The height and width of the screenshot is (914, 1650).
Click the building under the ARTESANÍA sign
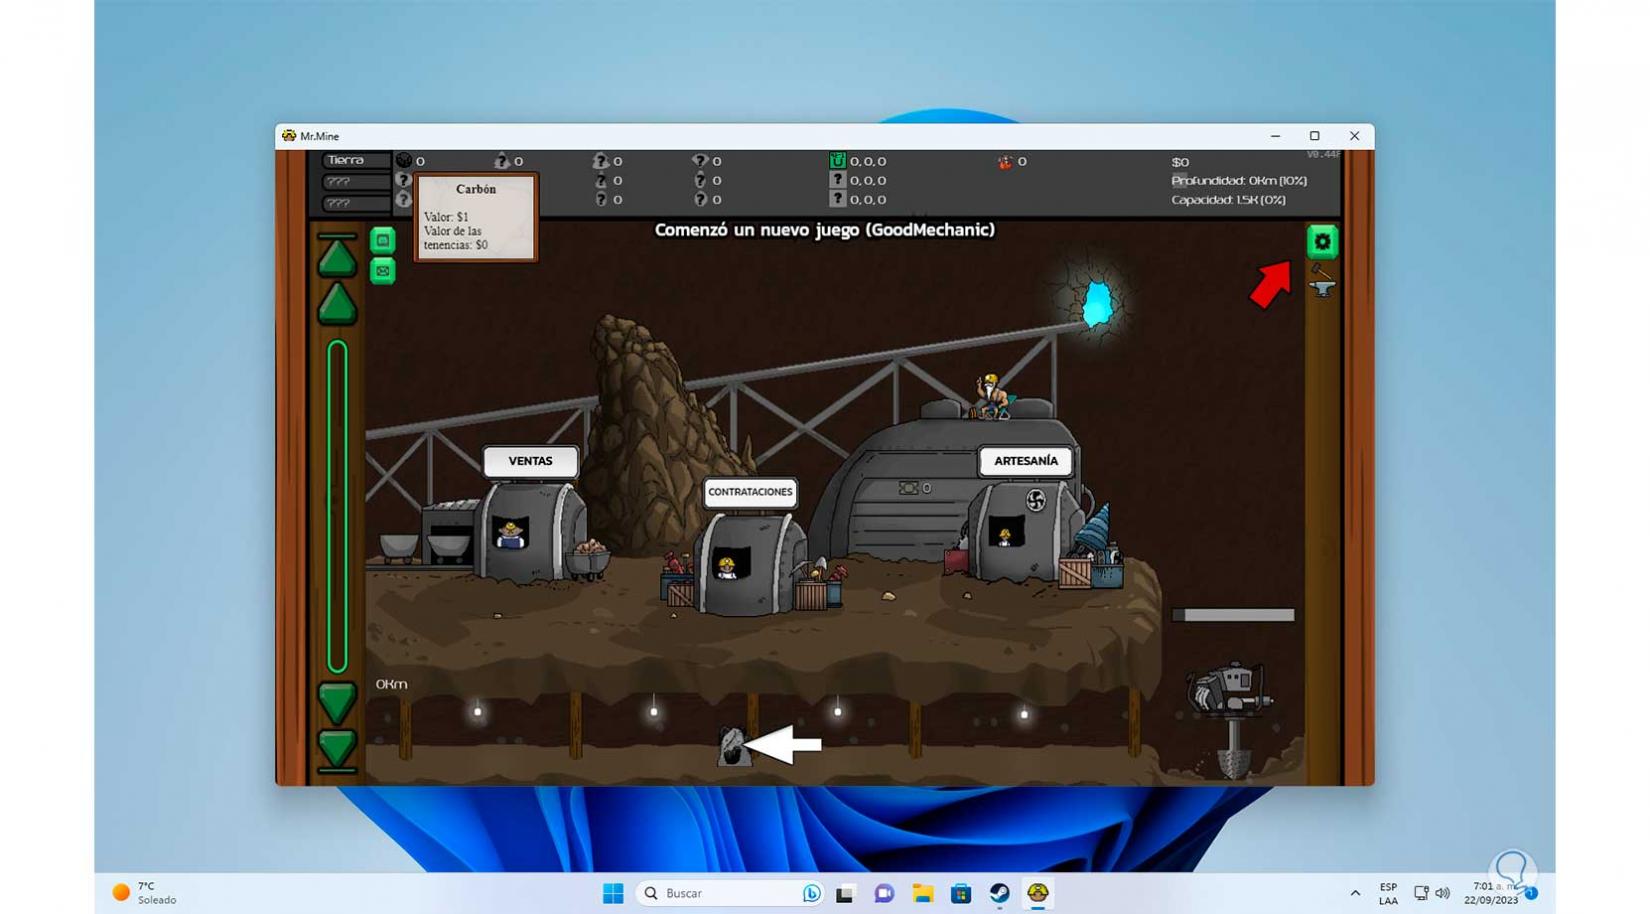(x=1024, y=531)
